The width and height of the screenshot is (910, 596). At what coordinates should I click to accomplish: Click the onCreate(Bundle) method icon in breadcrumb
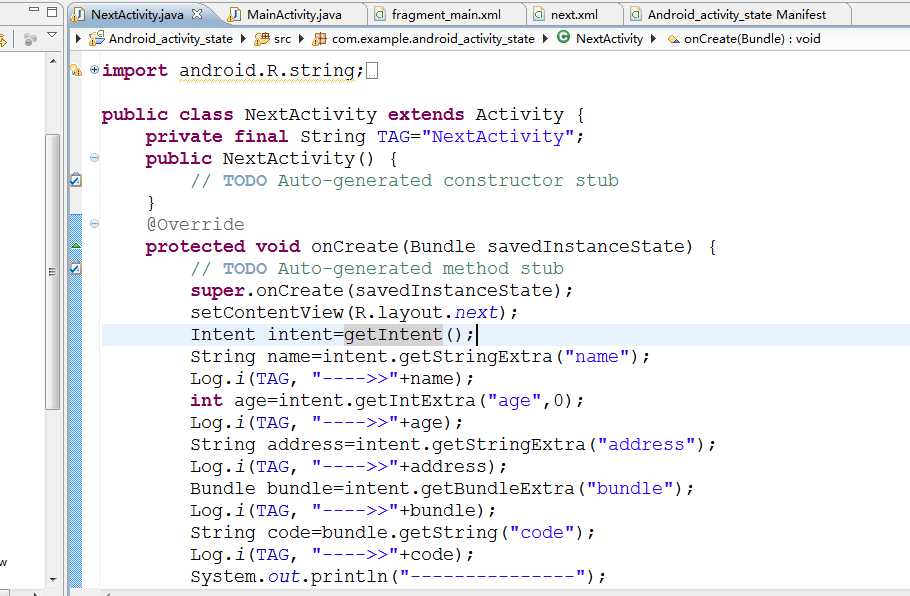coord(673,39)
